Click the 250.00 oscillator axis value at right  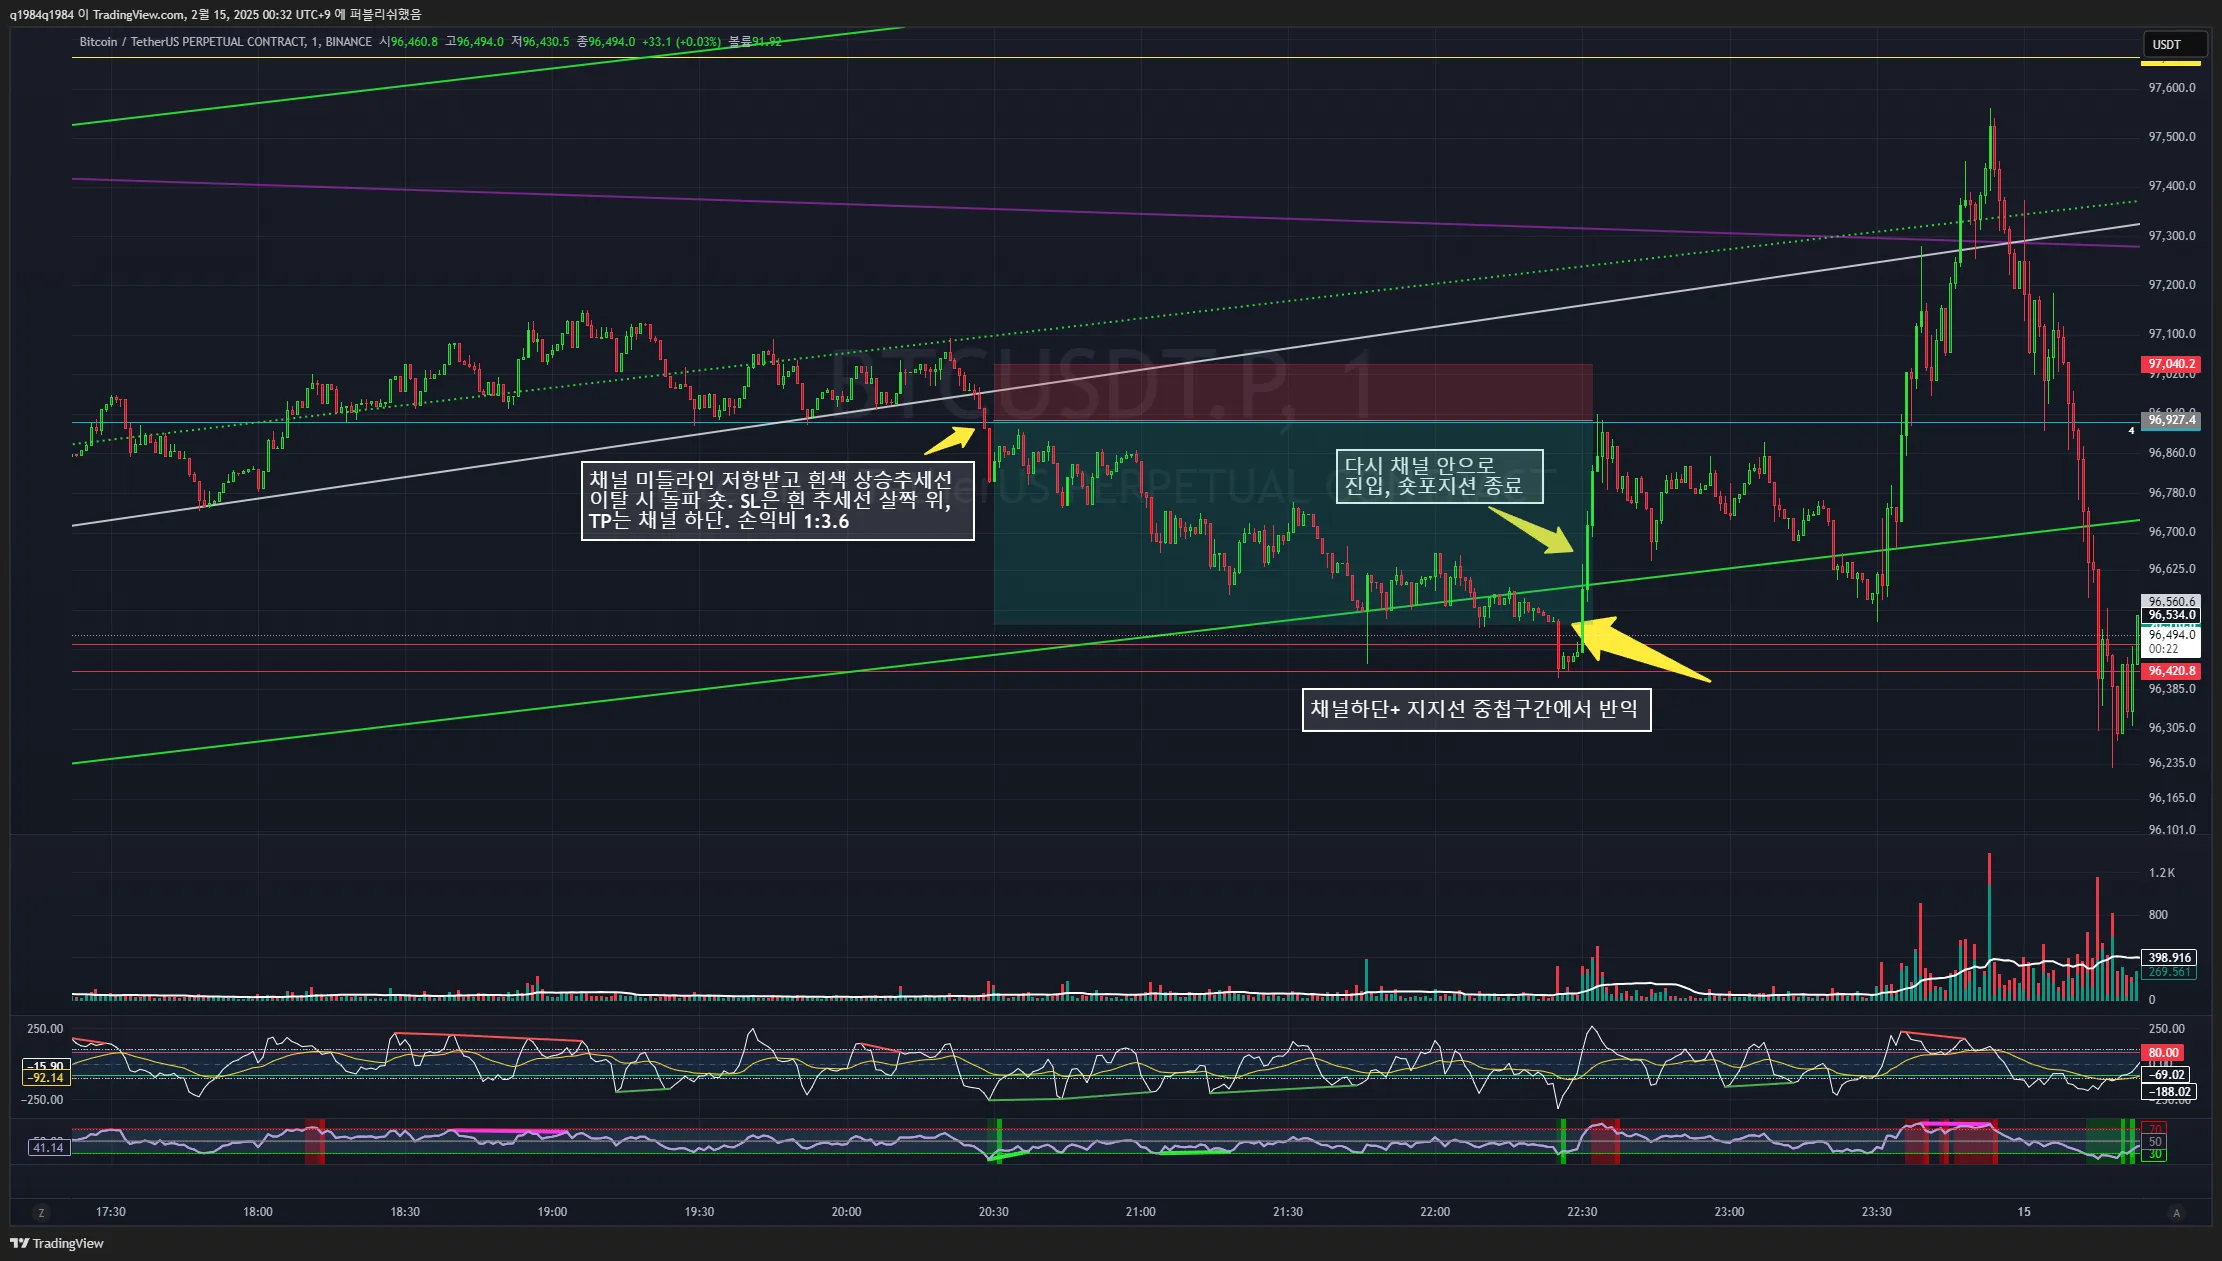pyautogui.click(x=2166, y=1029)
